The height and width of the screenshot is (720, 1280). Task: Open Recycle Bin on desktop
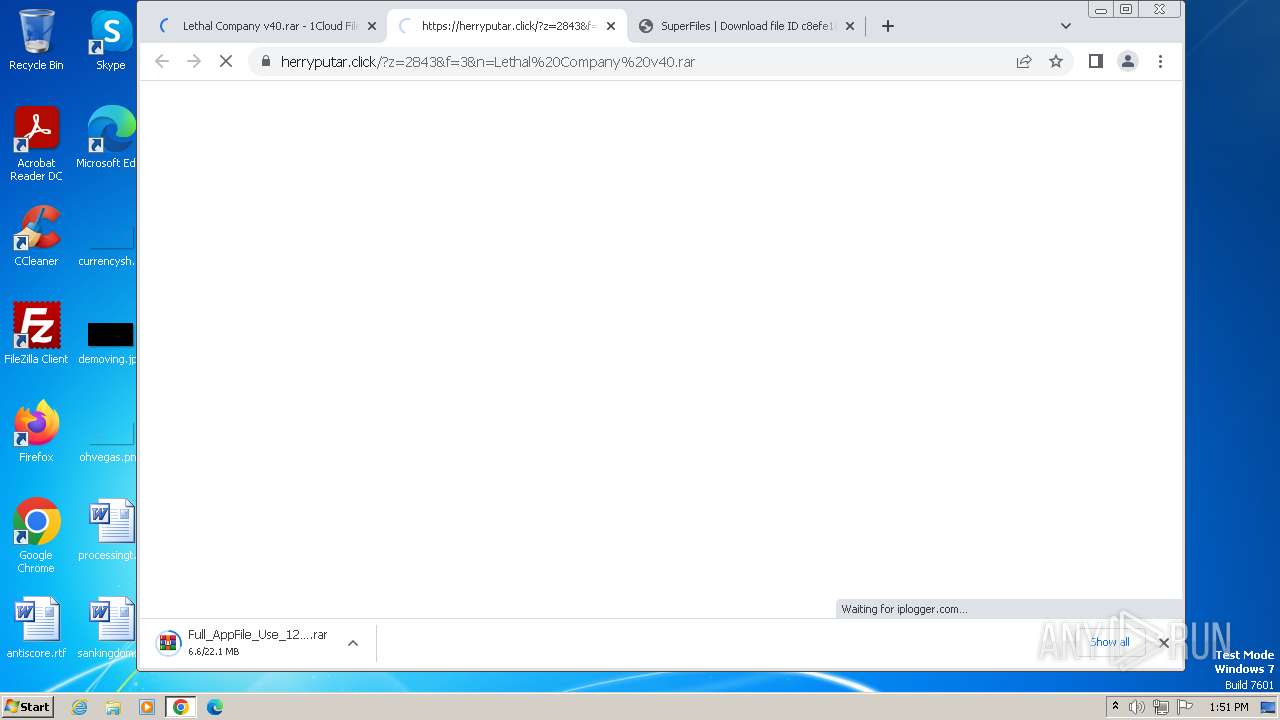click(x=36, y=40)
